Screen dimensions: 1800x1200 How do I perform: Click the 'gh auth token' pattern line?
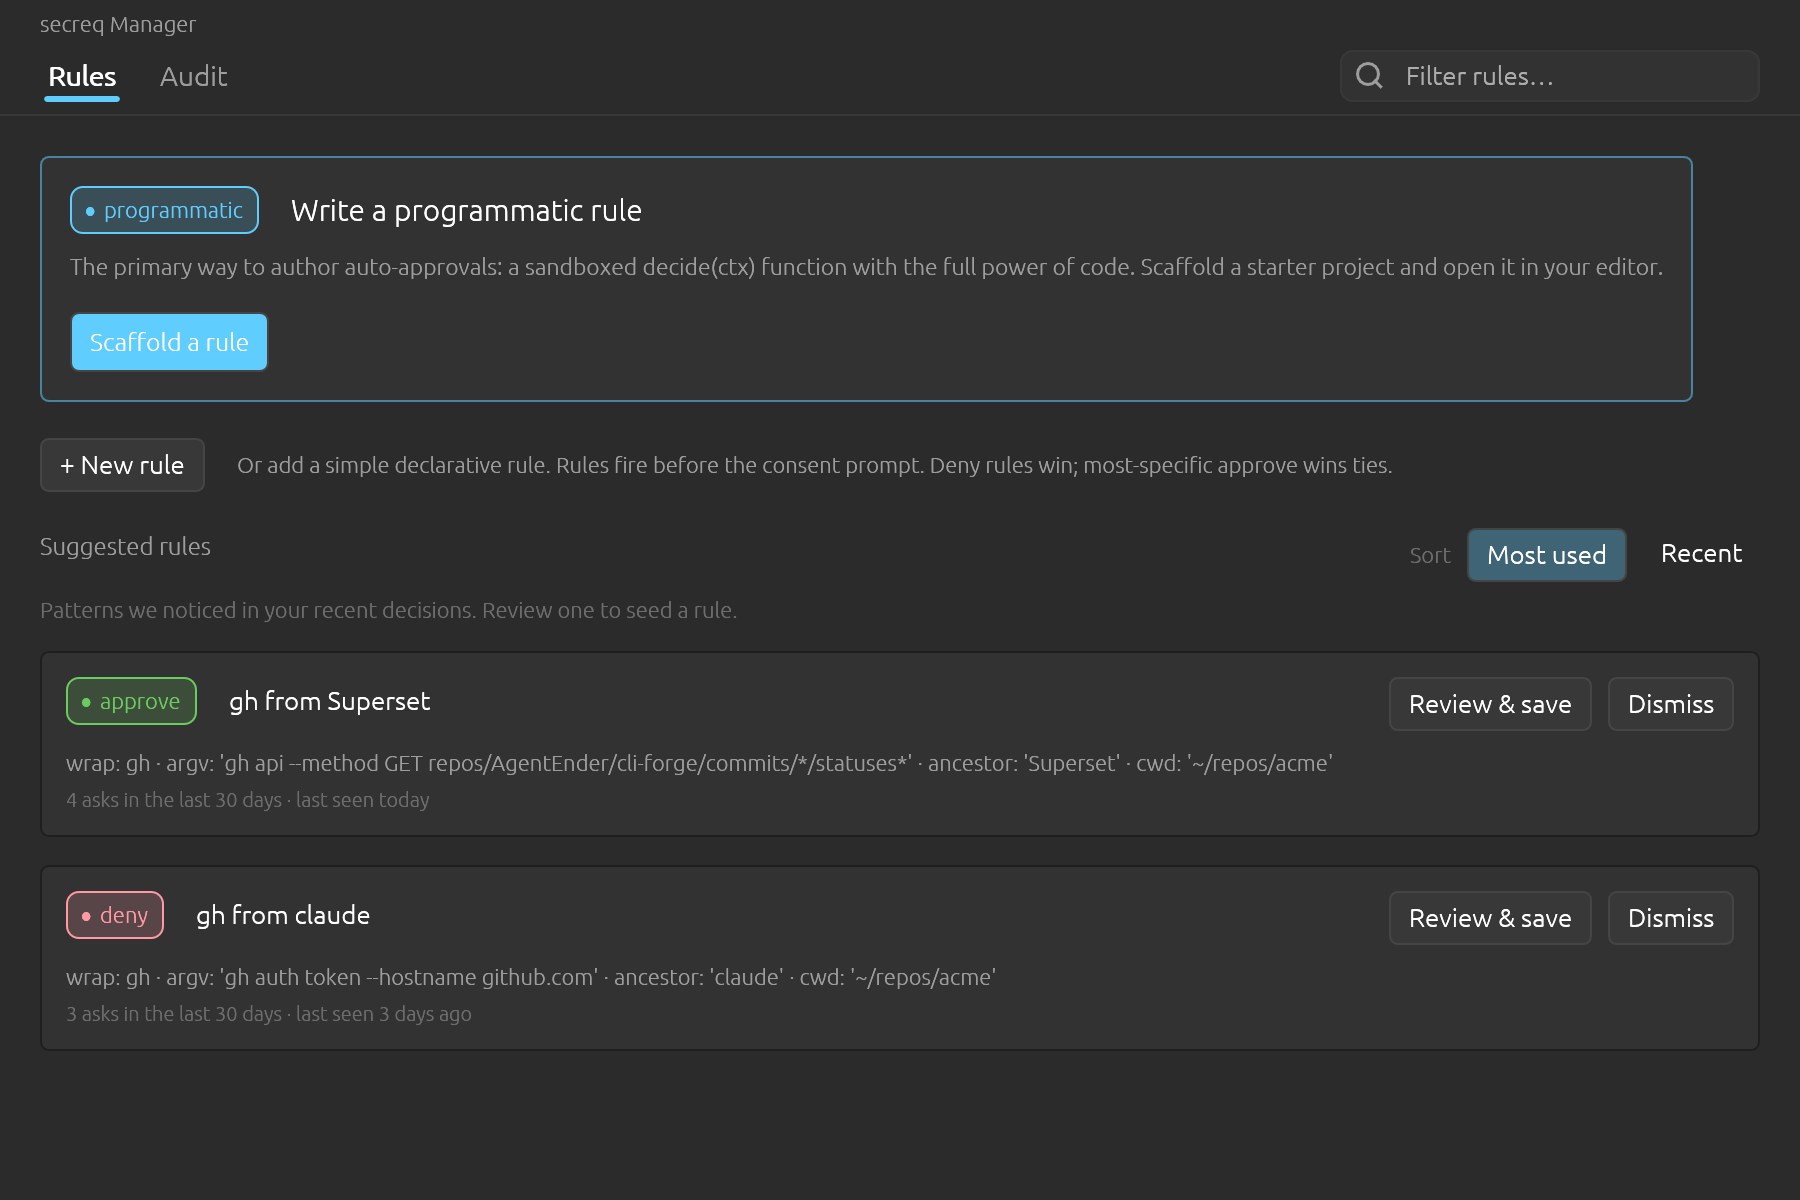(x=531, y=977)
